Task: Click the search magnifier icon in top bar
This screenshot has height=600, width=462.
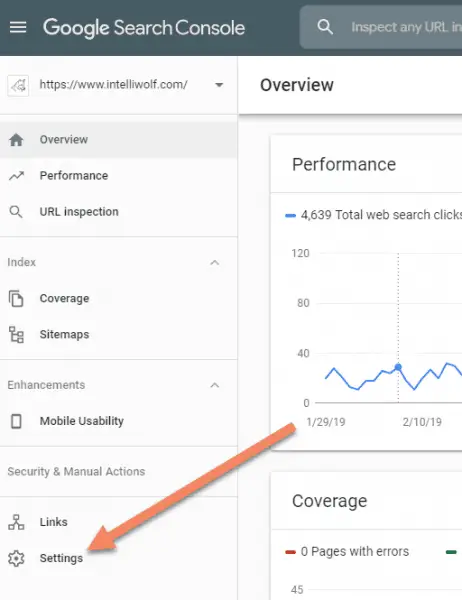Action: point(325,27)
